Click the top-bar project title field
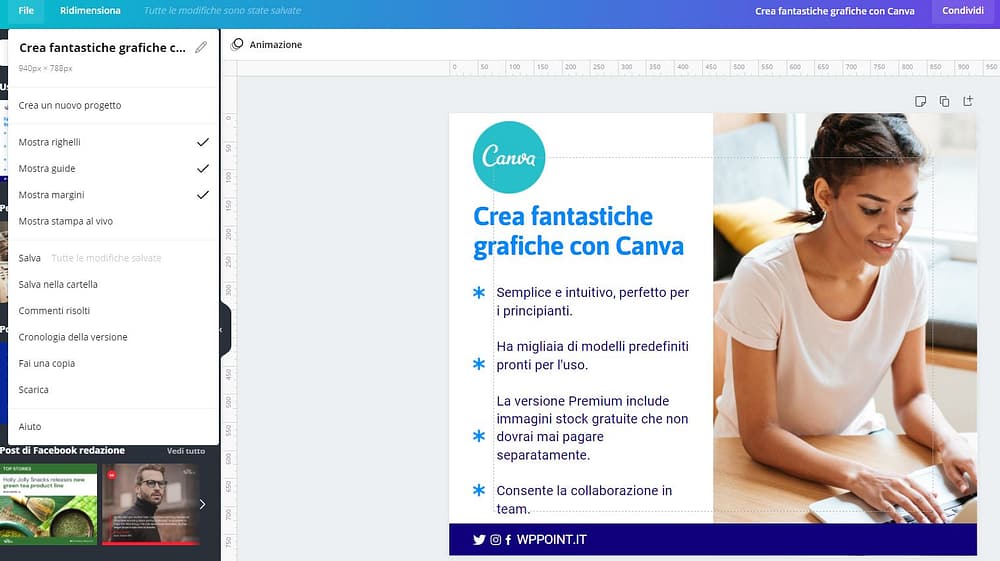 pyautogui.click(x=834, y=11)
